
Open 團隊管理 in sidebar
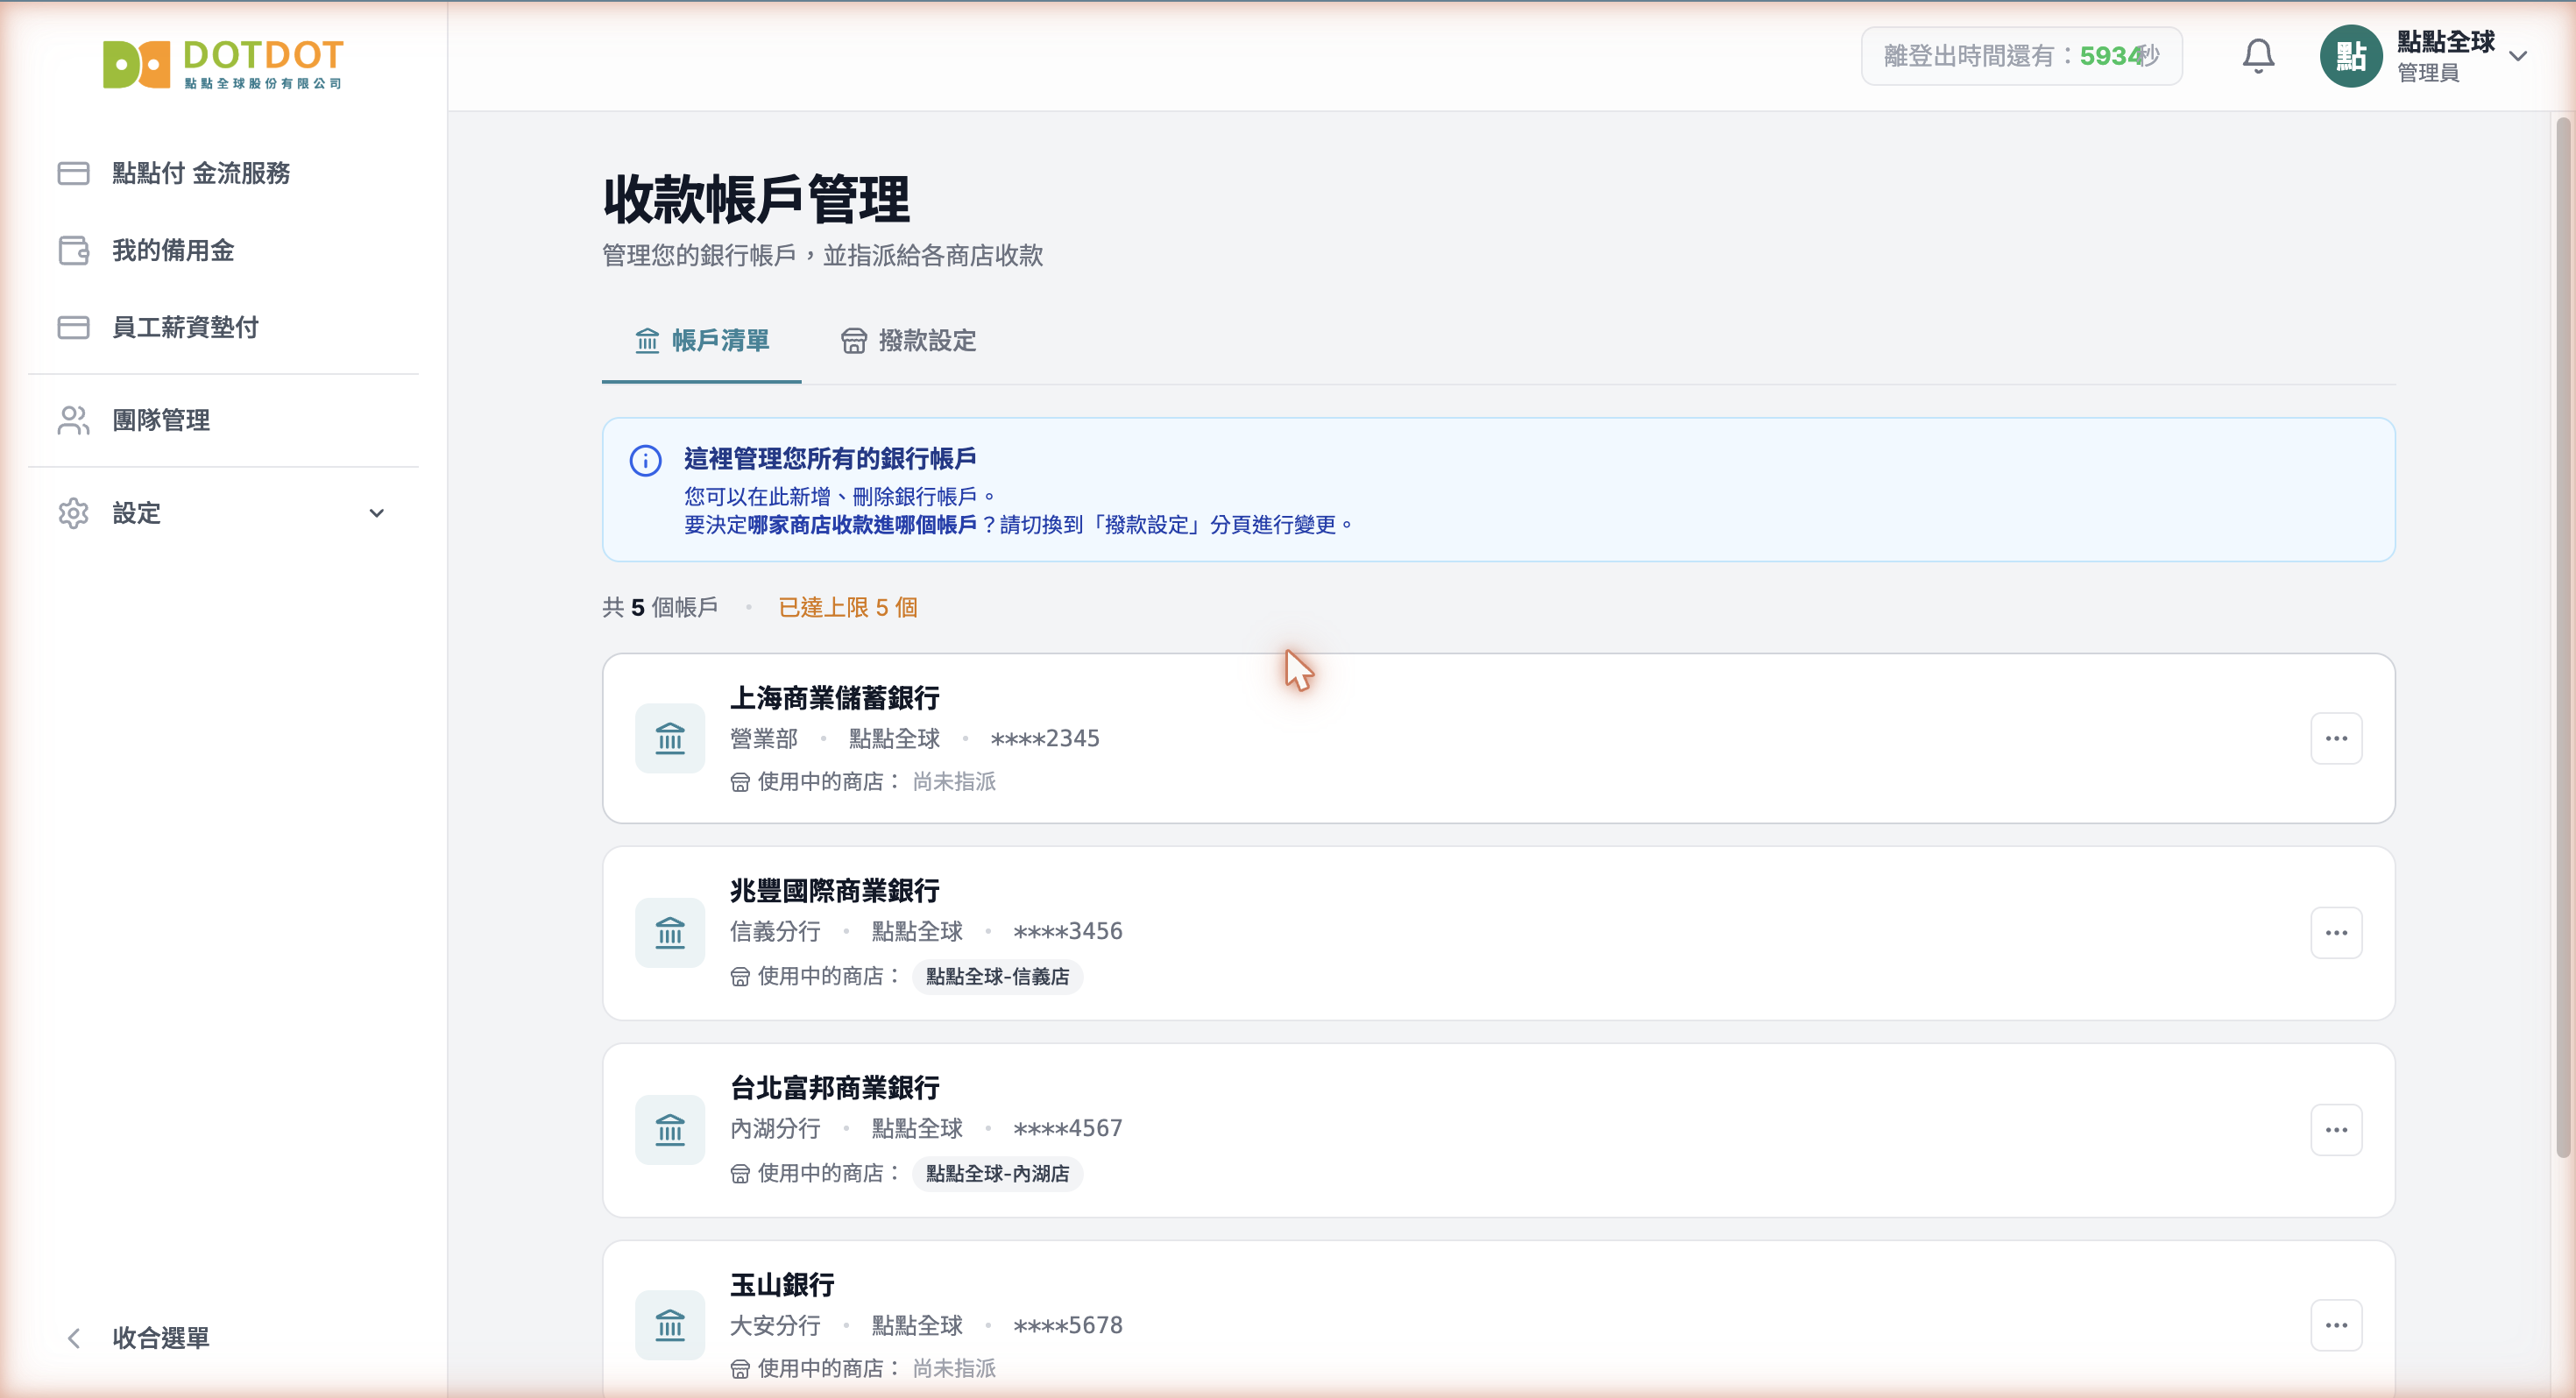[224, 420]
